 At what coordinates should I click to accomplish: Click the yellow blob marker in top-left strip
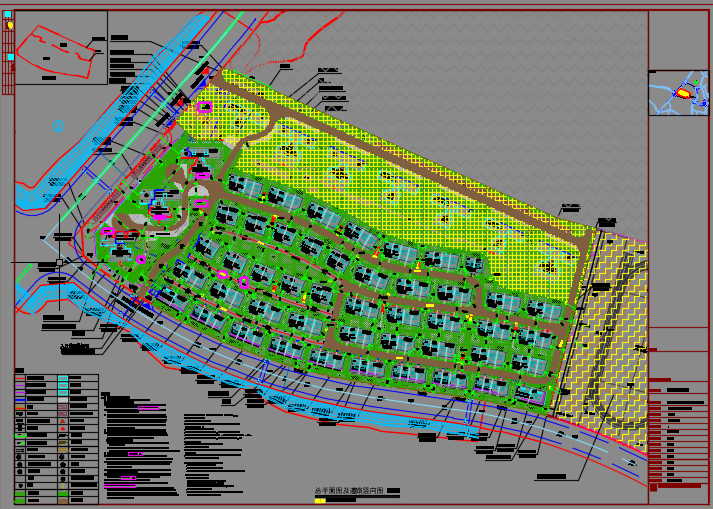[10, 25]
